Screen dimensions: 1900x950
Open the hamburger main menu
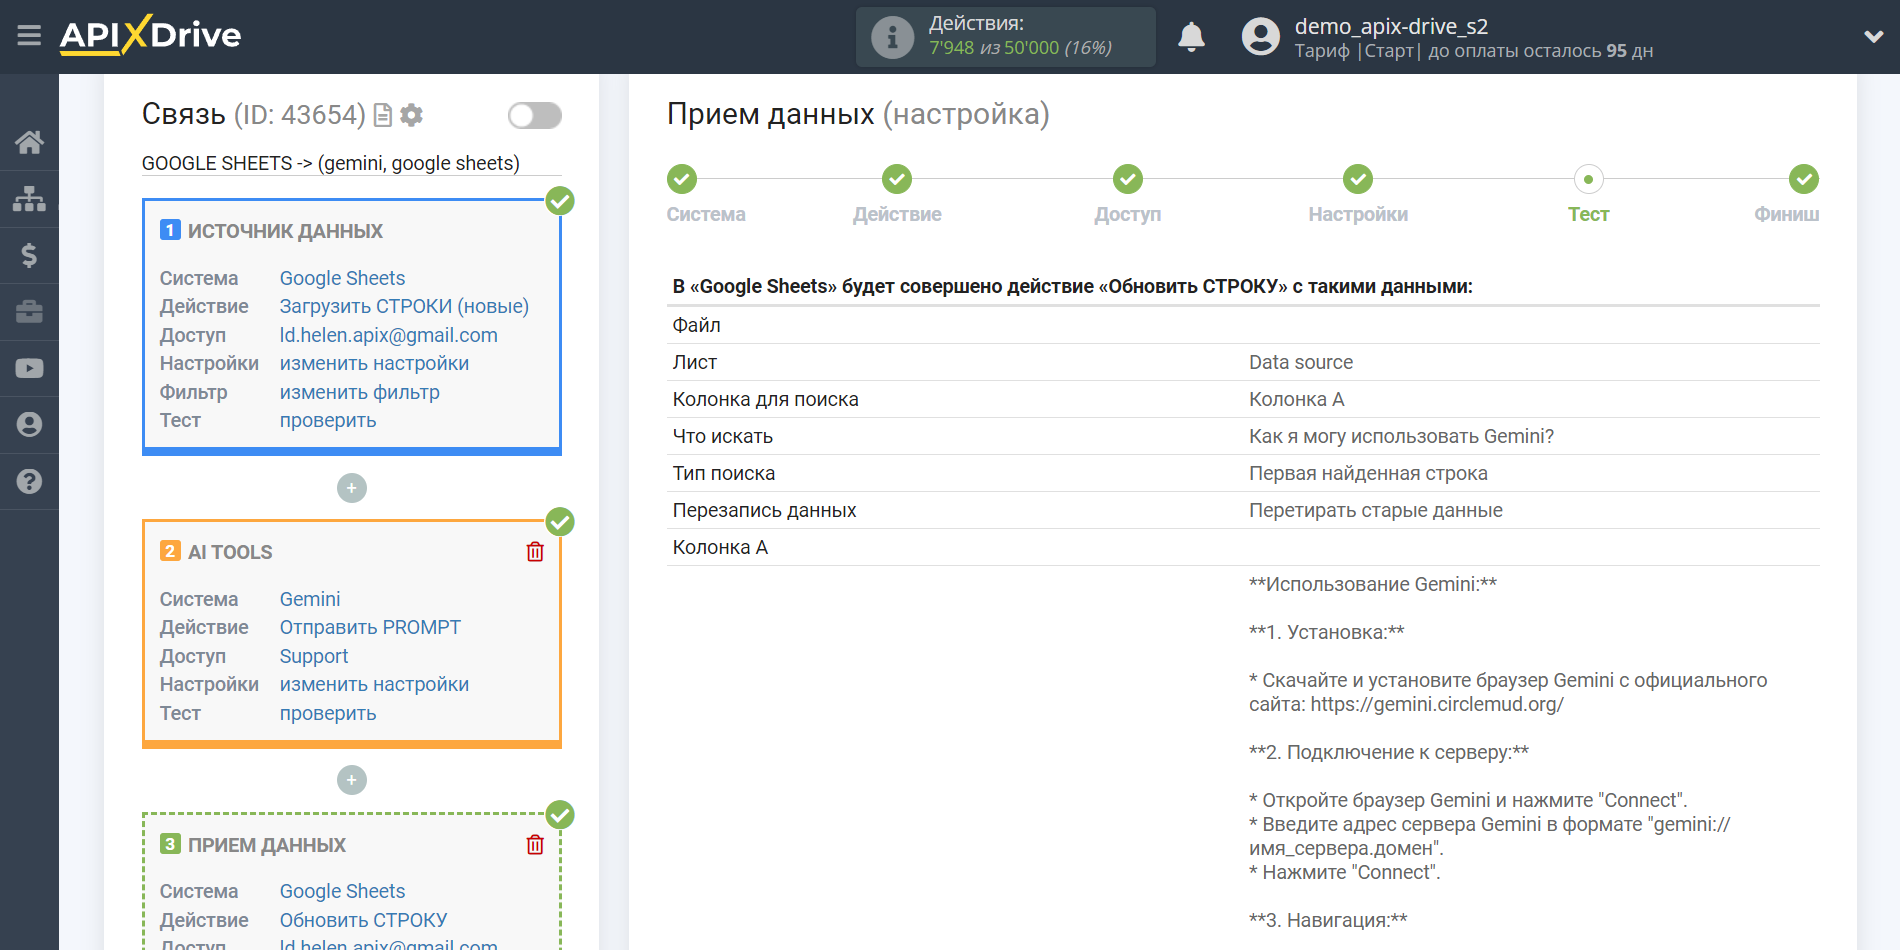(29, 36)
